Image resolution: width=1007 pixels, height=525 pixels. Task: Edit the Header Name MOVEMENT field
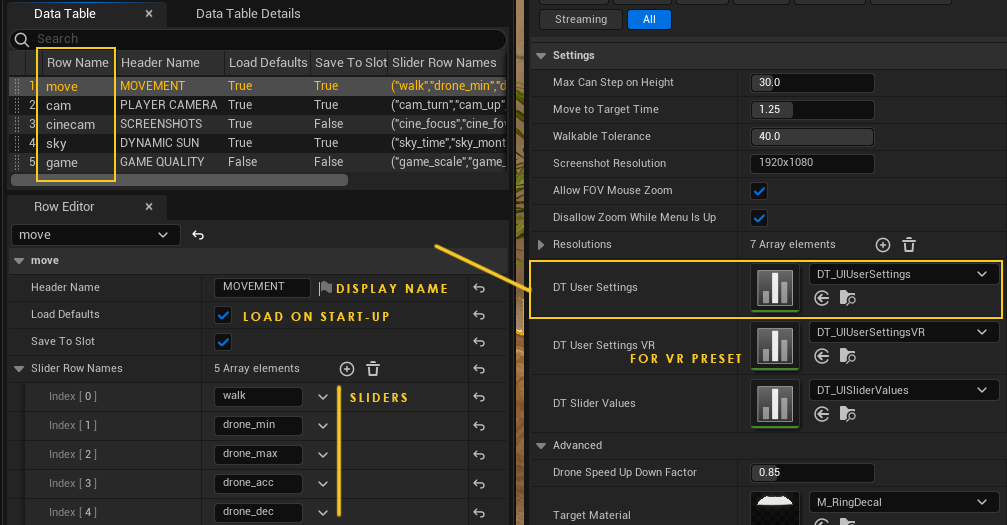(262, 287)
